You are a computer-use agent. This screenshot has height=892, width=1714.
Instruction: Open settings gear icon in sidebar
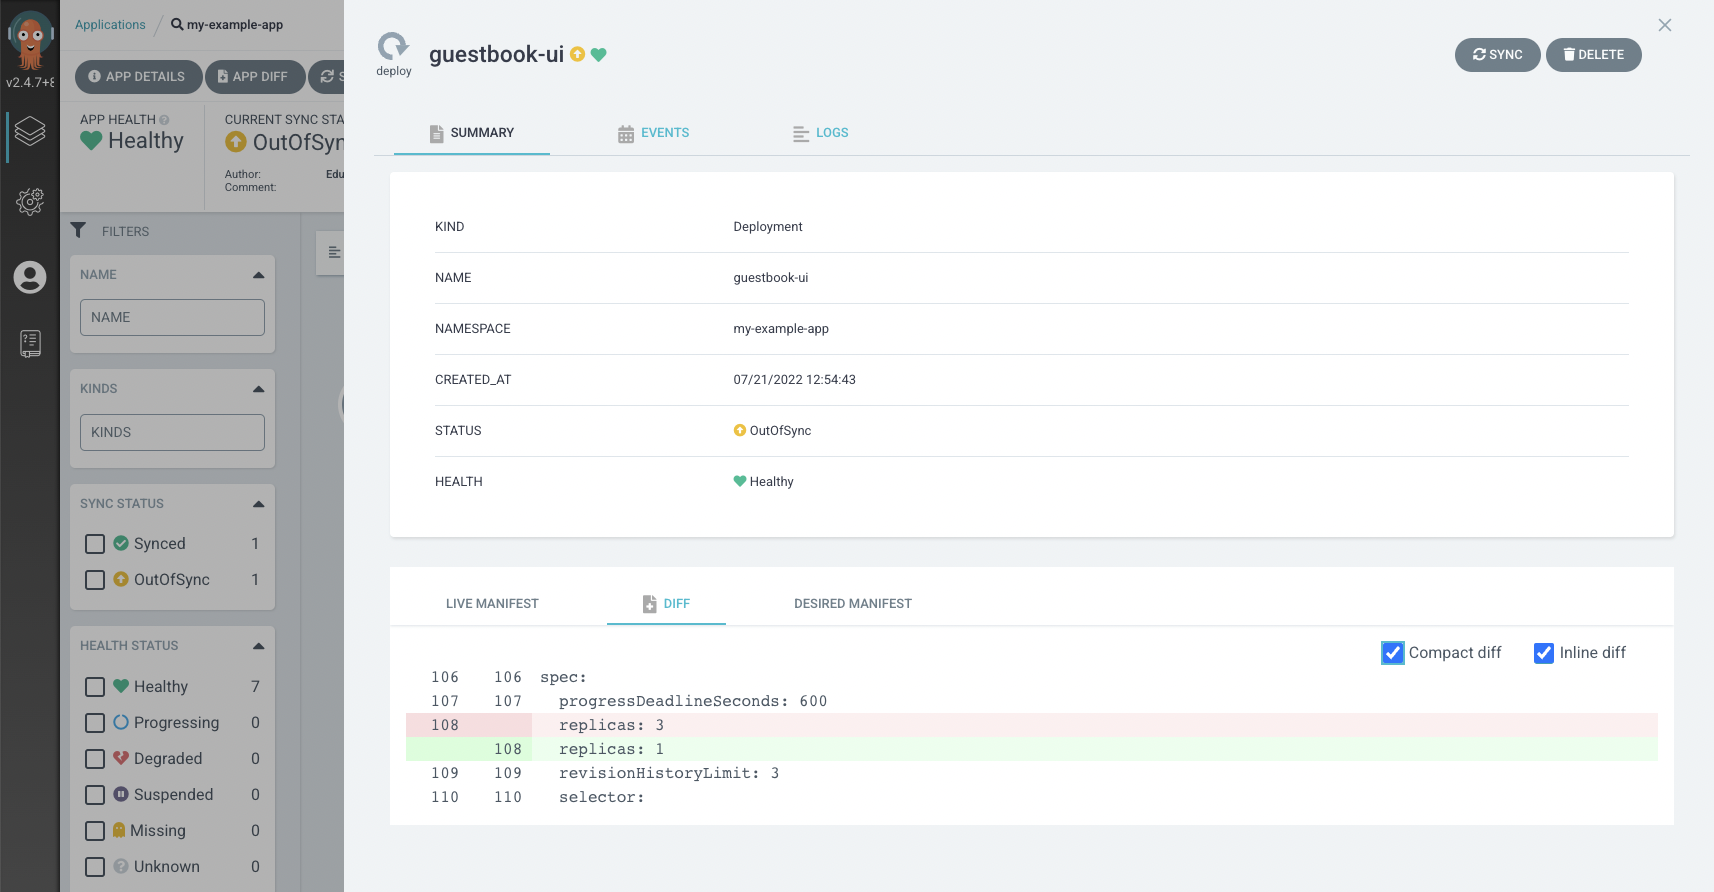[x=30, y=202]
